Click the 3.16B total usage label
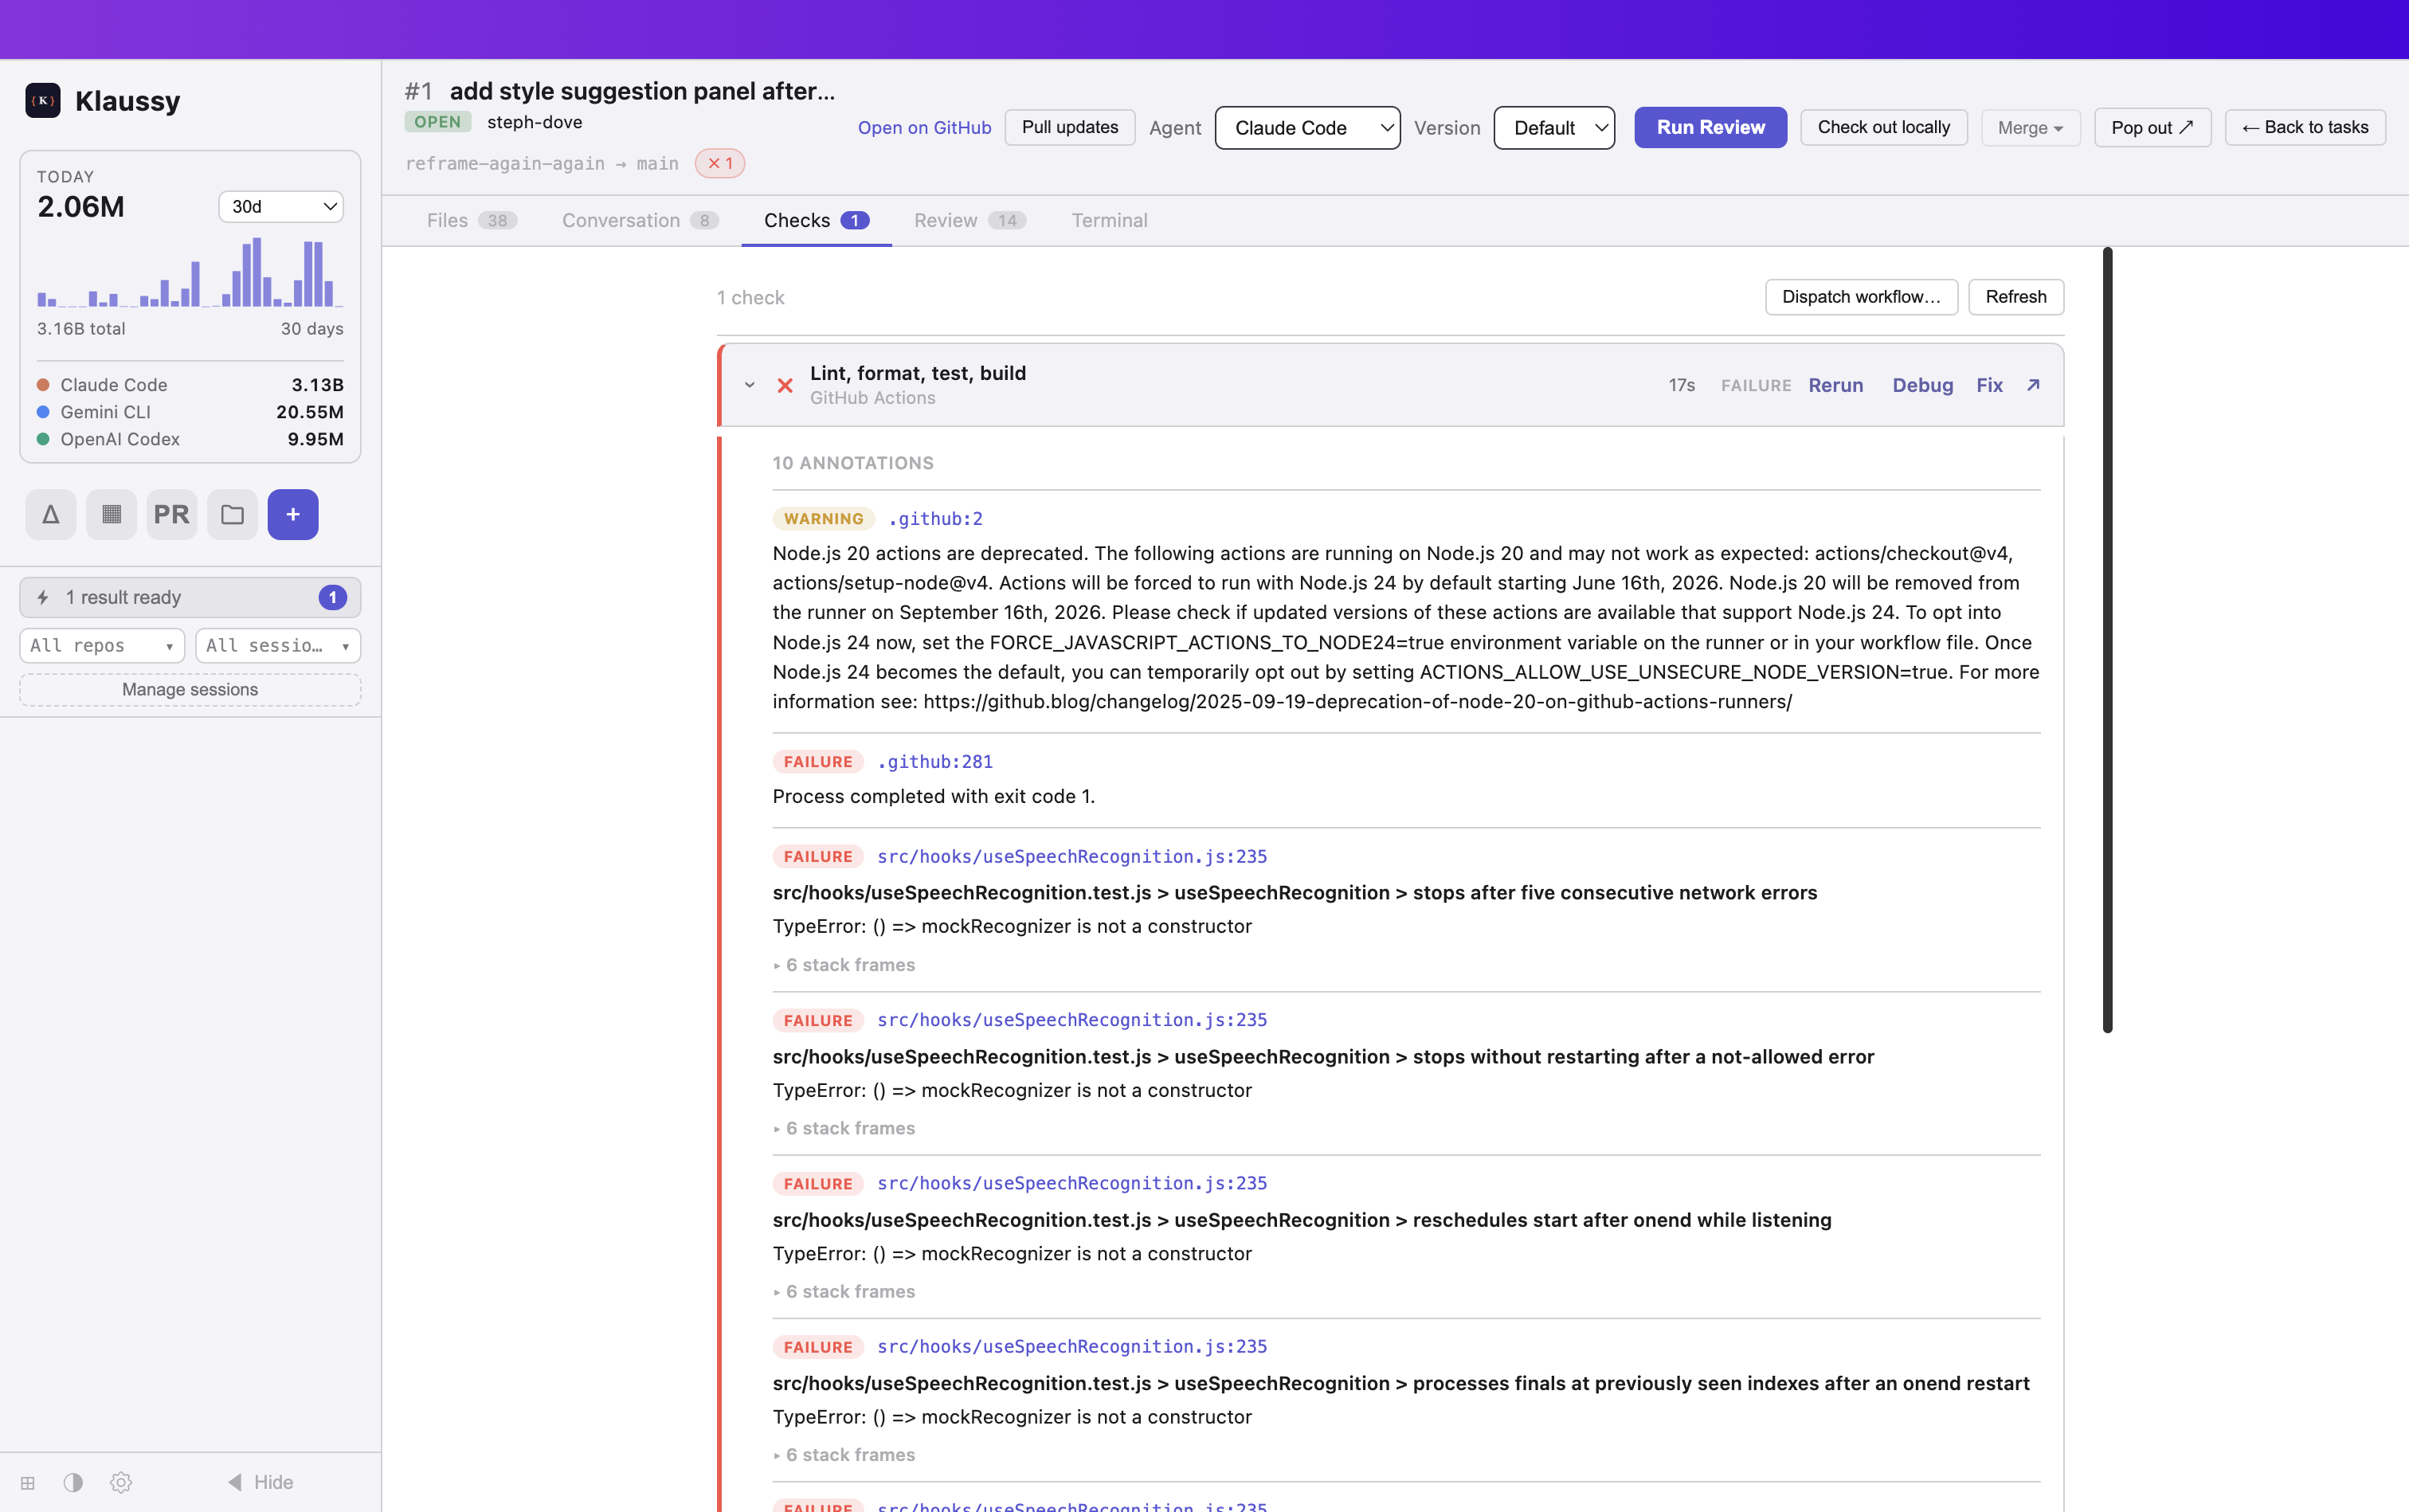The height and width of the screenshot is (1512, 2409). click(81, 329)
